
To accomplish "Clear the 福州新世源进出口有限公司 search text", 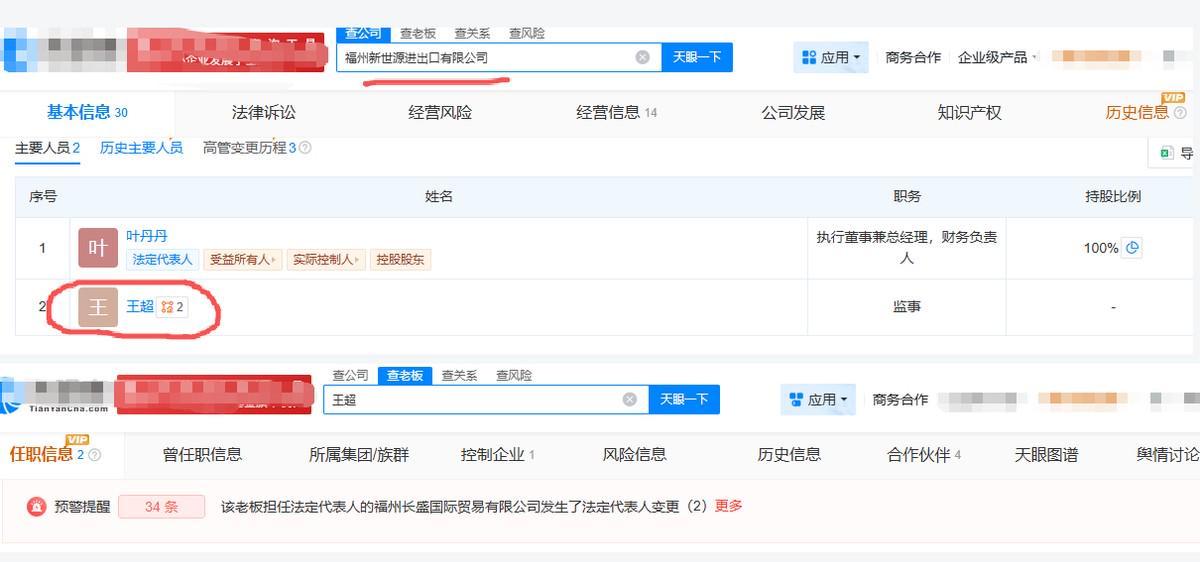I will click(x=642, y=58).
